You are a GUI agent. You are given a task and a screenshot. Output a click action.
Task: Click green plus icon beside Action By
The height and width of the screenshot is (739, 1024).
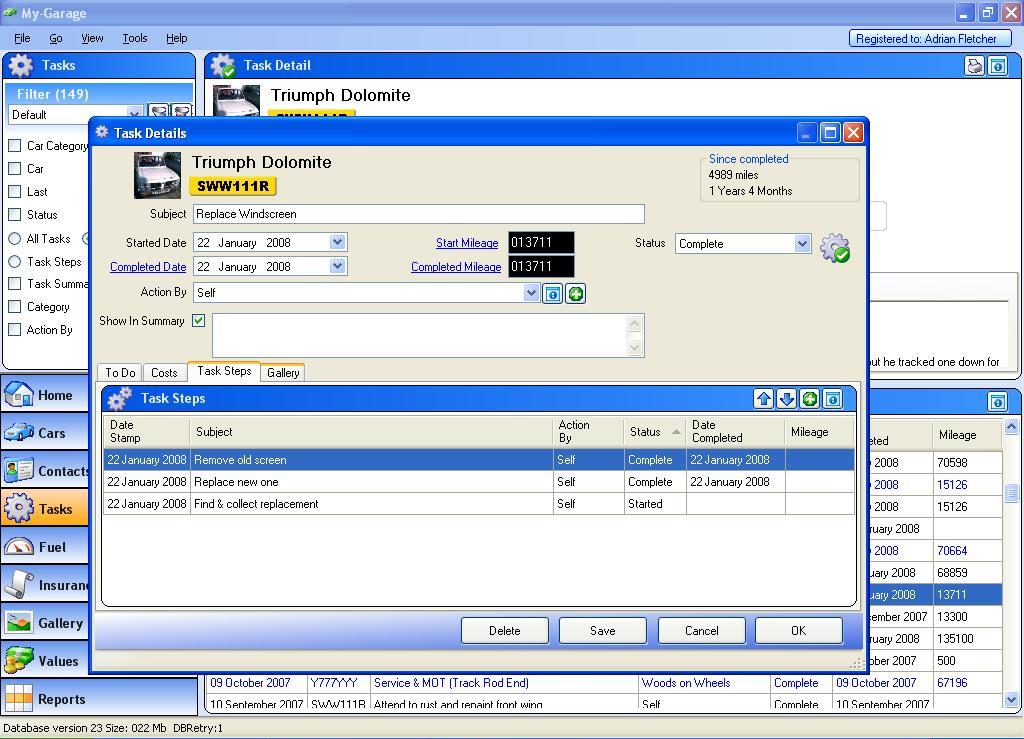click(x=575, y=294)
